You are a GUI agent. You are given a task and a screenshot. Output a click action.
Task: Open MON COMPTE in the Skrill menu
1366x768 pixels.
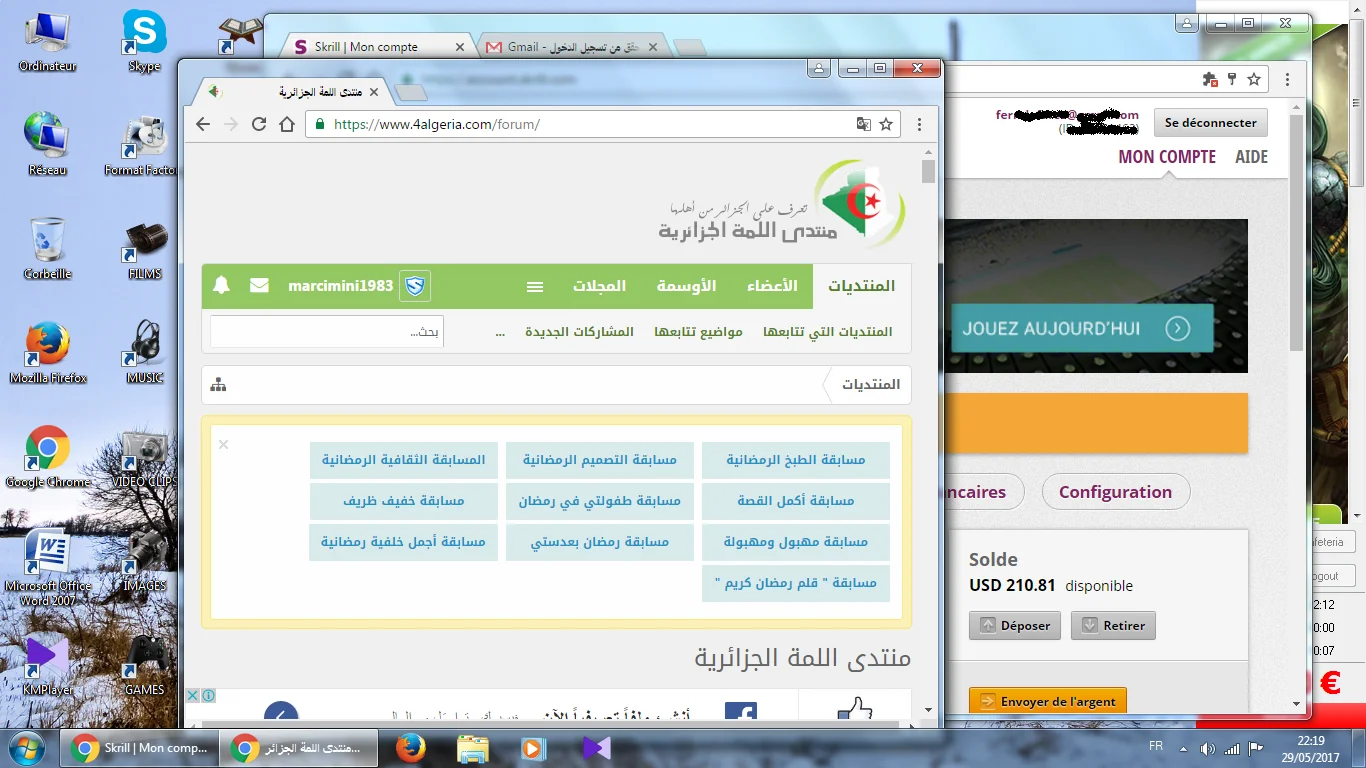[x=1167, y=157]
